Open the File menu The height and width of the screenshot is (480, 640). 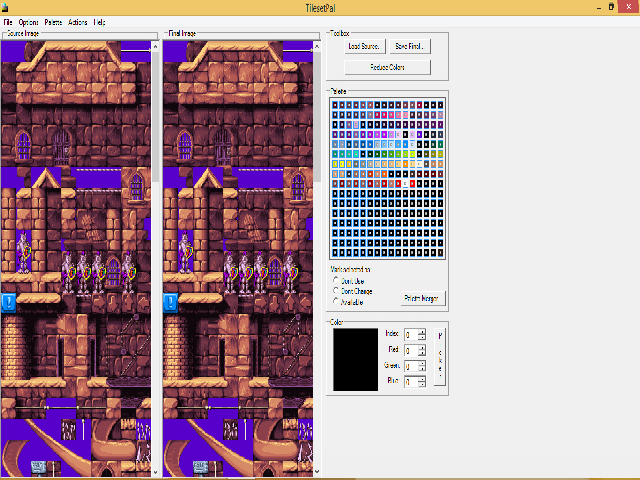tap(8, 22)
